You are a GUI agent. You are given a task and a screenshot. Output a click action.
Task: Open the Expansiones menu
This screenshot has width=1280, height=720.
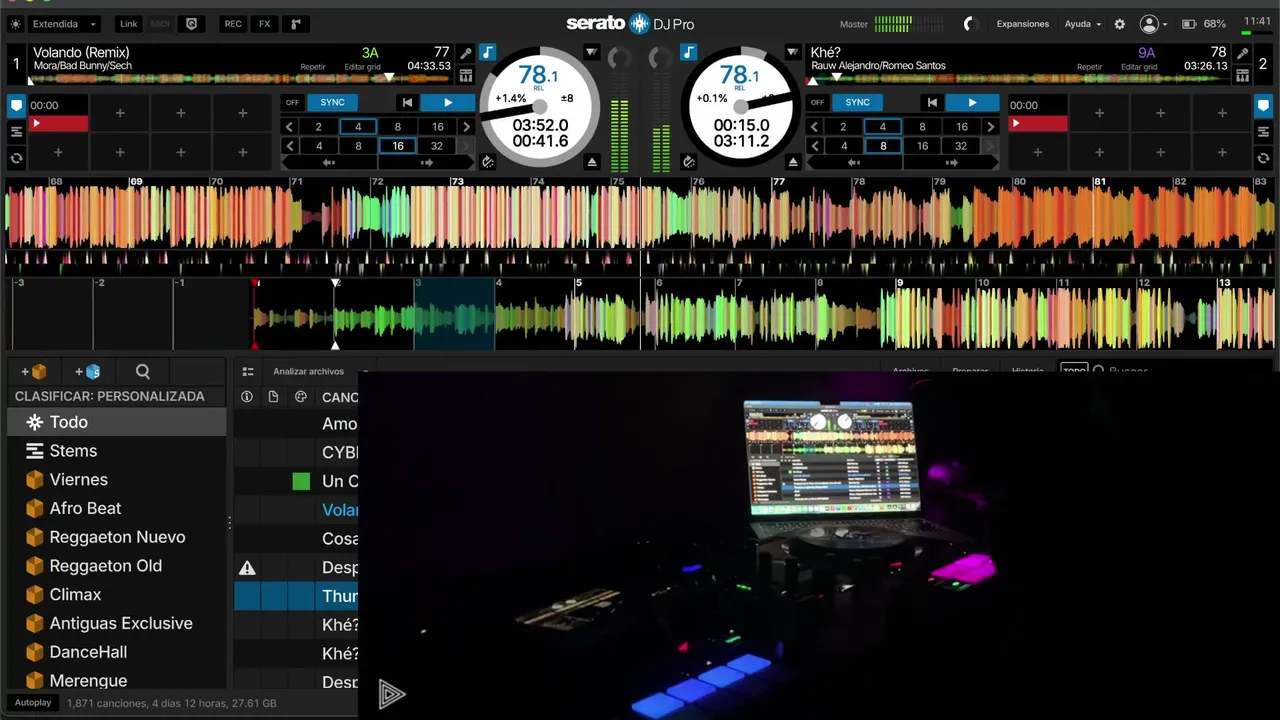point(1023,24)
